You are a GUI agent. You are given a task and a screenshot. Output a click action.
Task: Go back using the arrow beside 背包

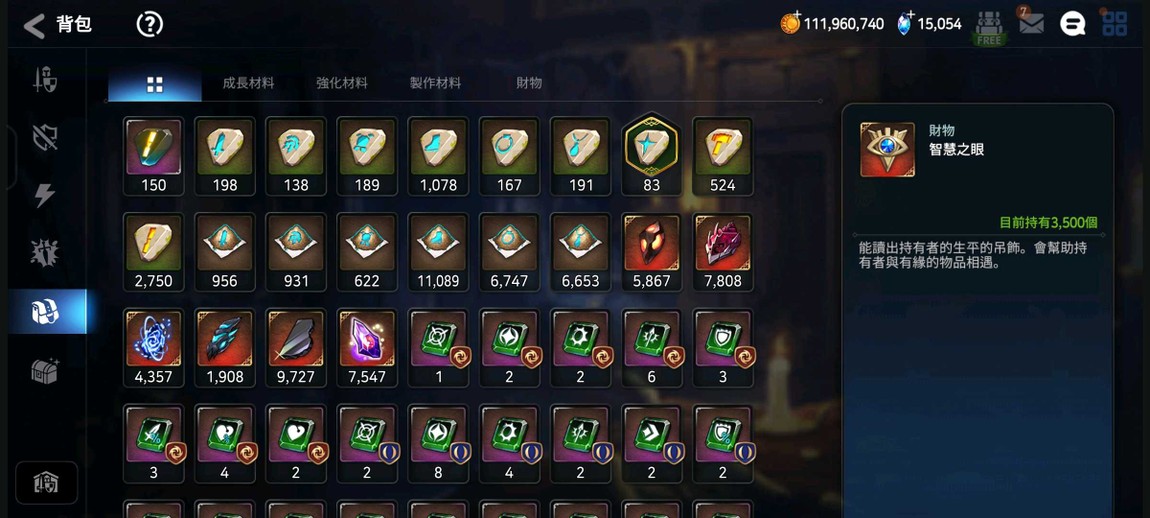34,26
